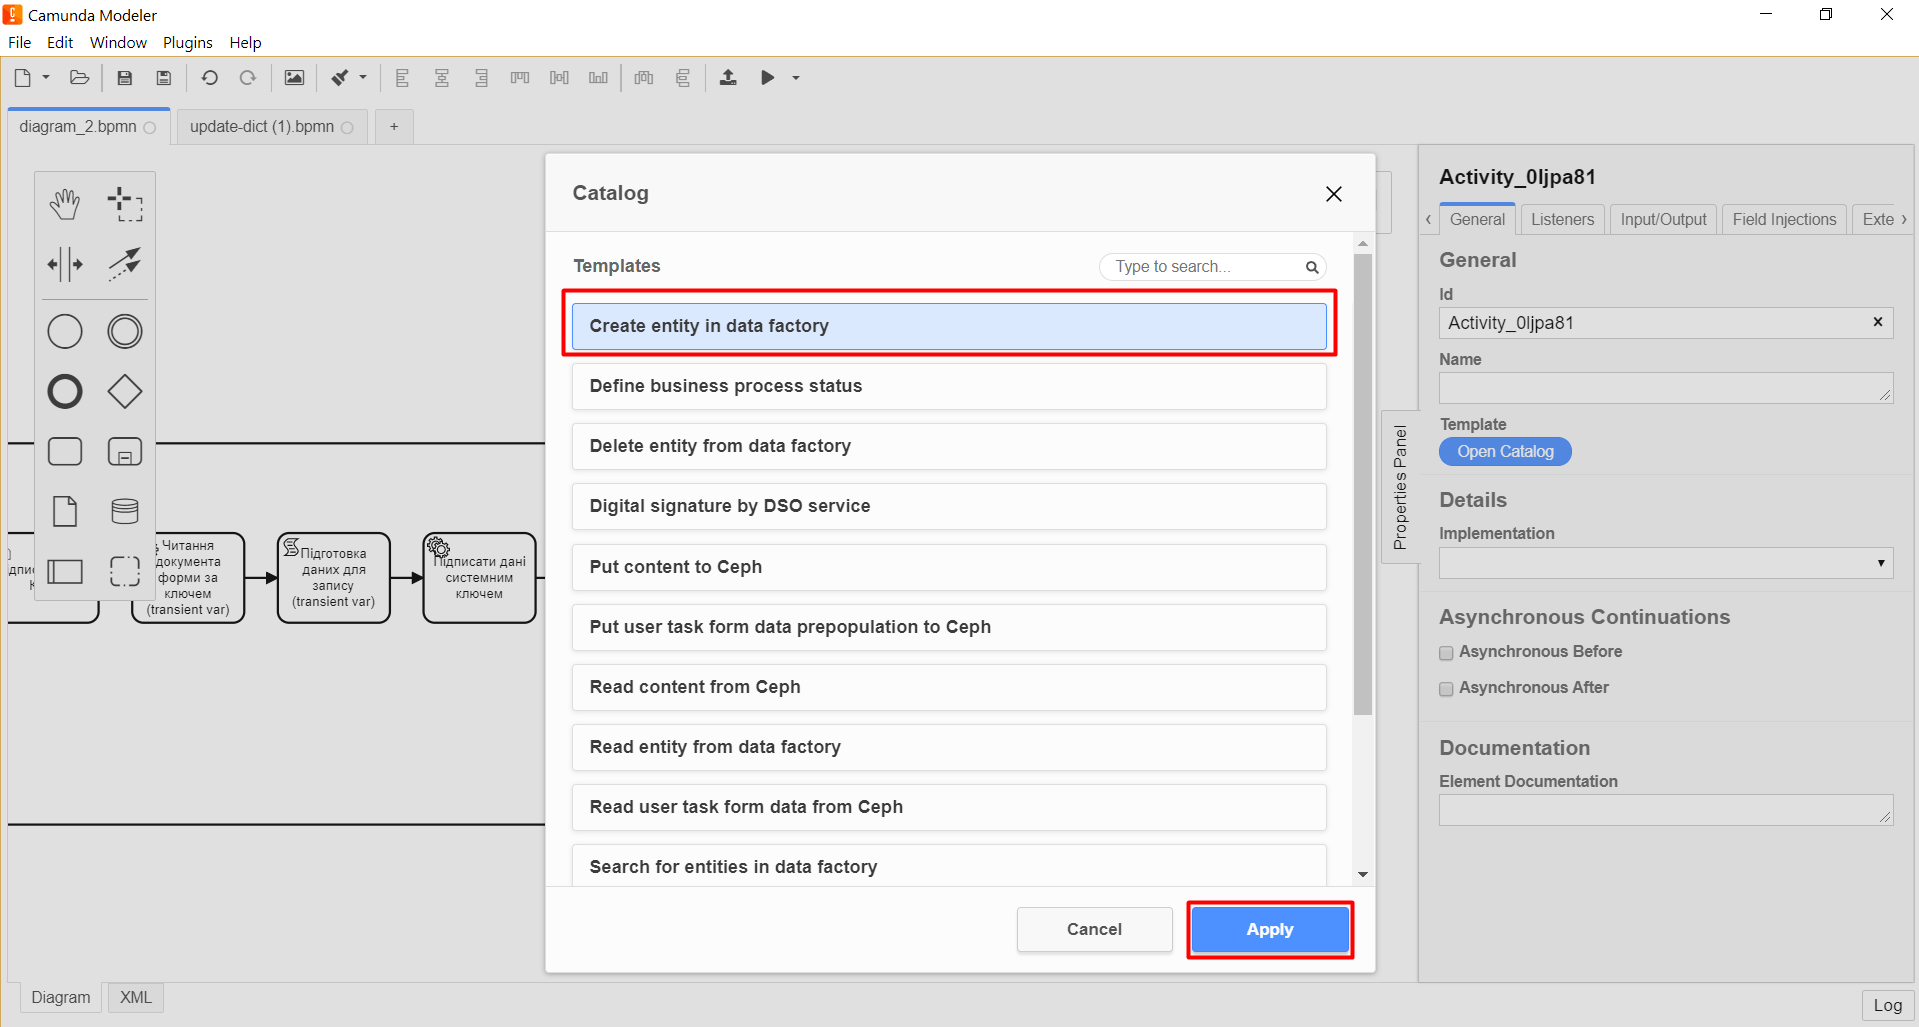This screenshot has height=1027, width=1919.
Task: Align elements to bottom
Action: 598,78
